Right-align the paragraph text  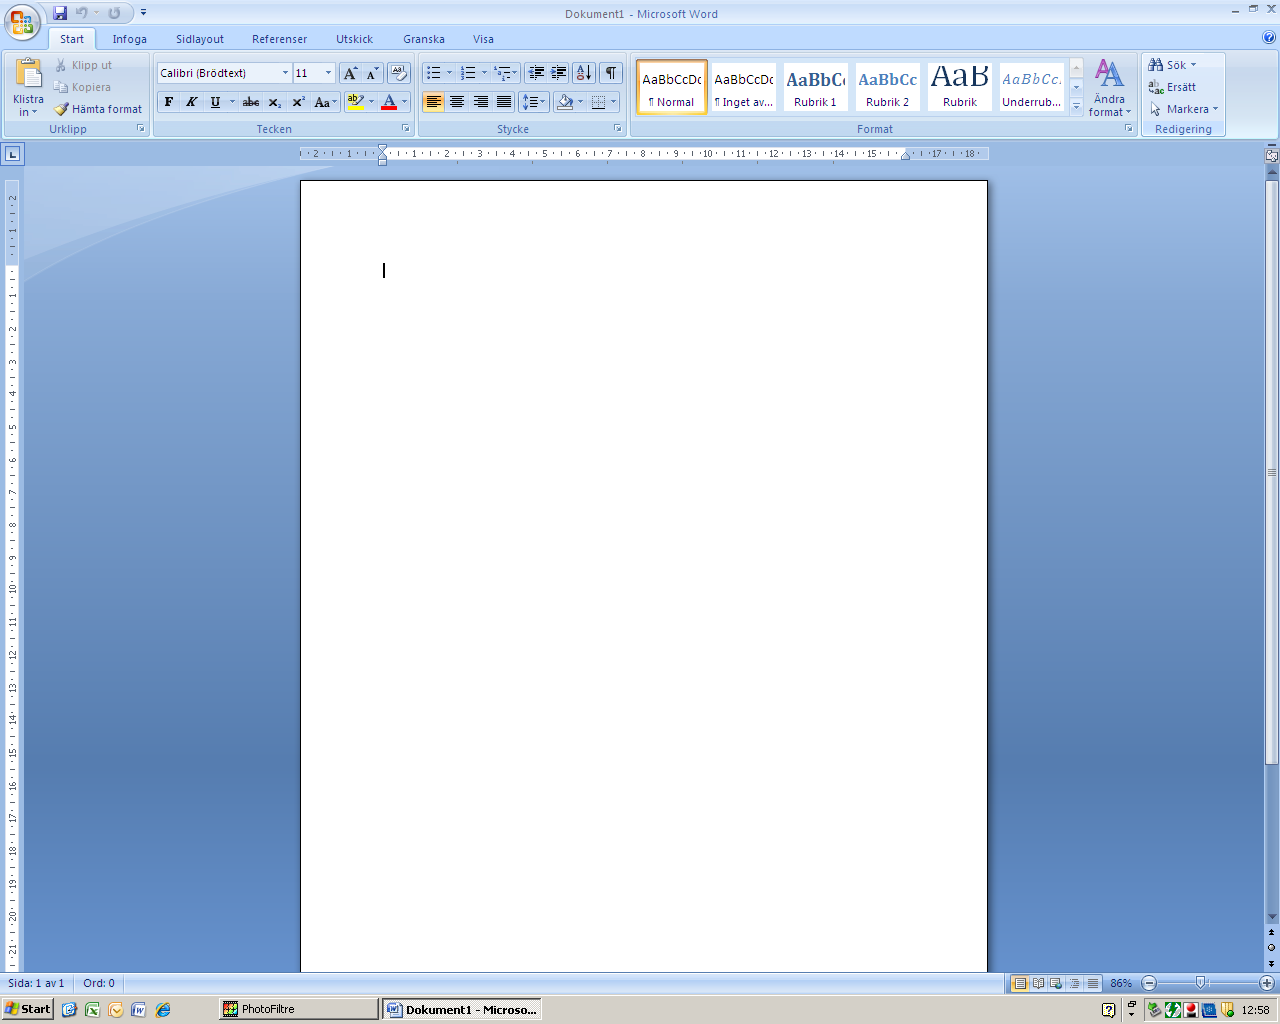481,102
